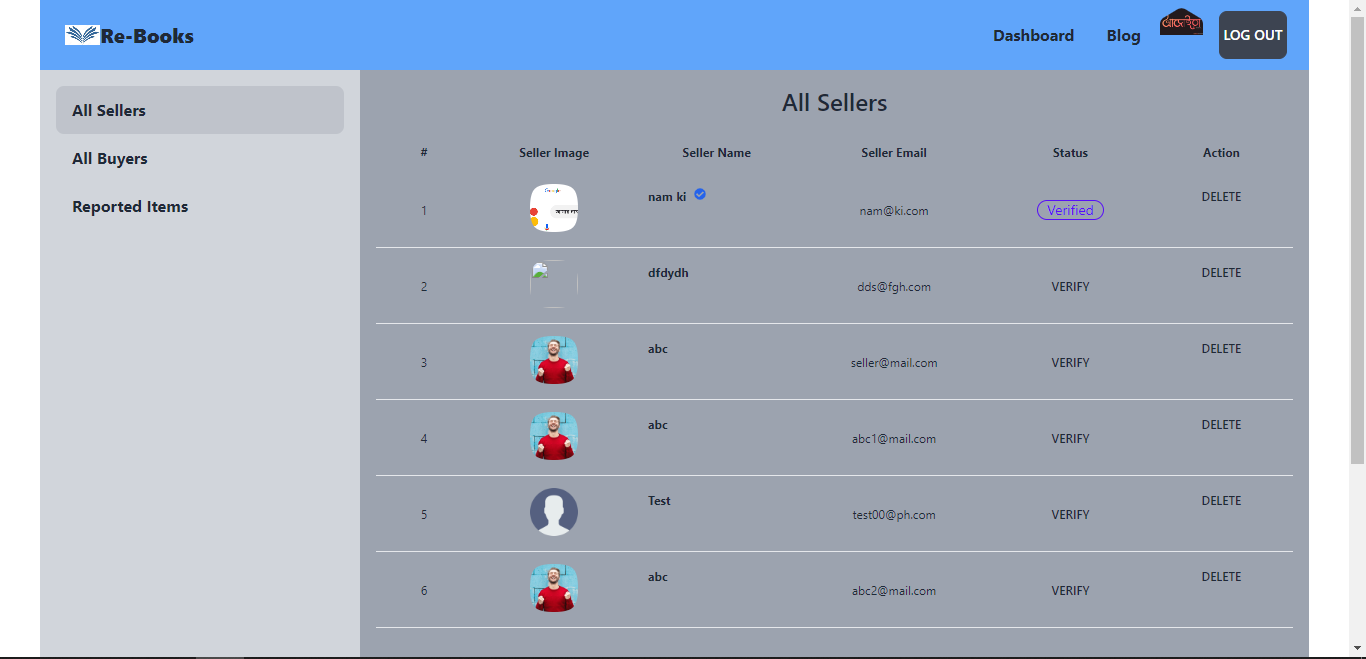1366x659 pixels.
Task: Click the default avatar of Test seller
Action: tap(554, 512)
